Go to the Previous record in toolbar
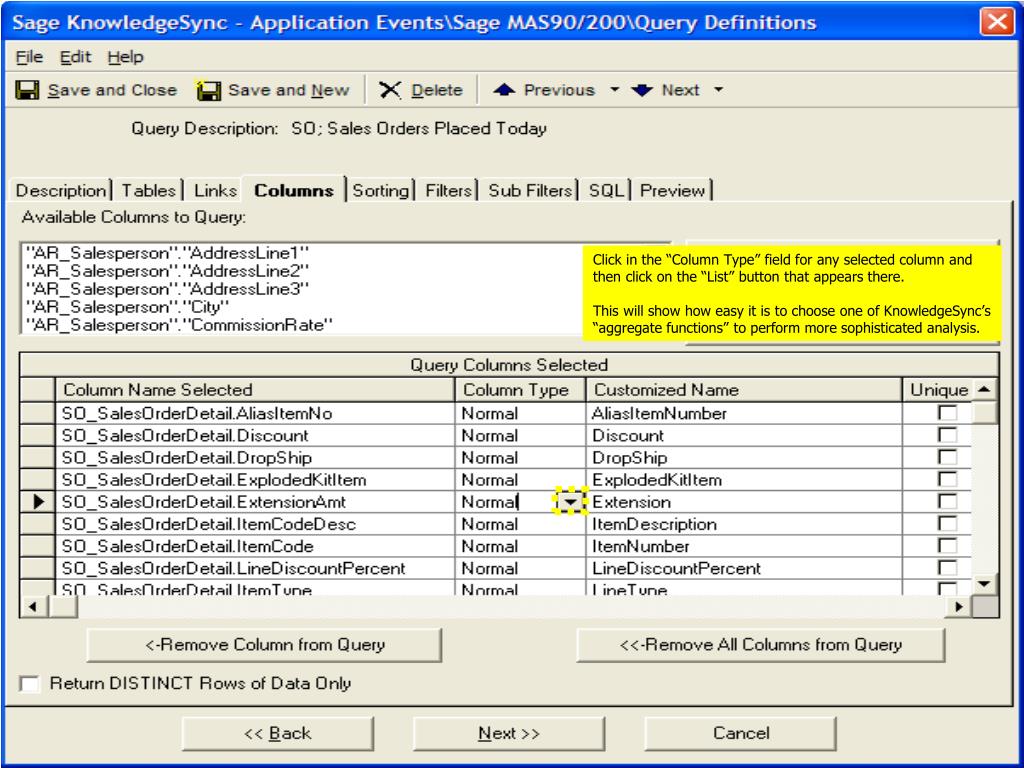Screen dimensions: 1024x768 (544, 90)
